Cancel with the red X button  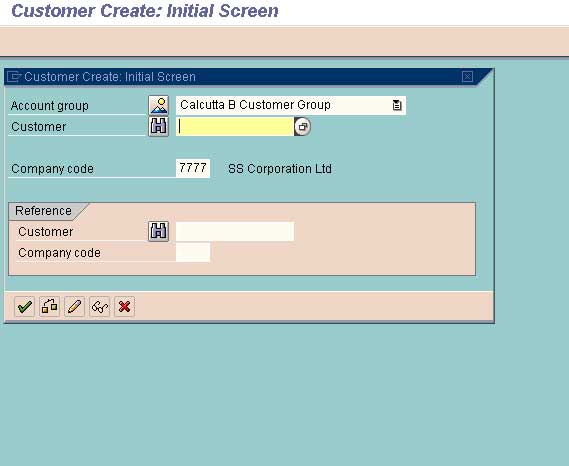point(124,307)
